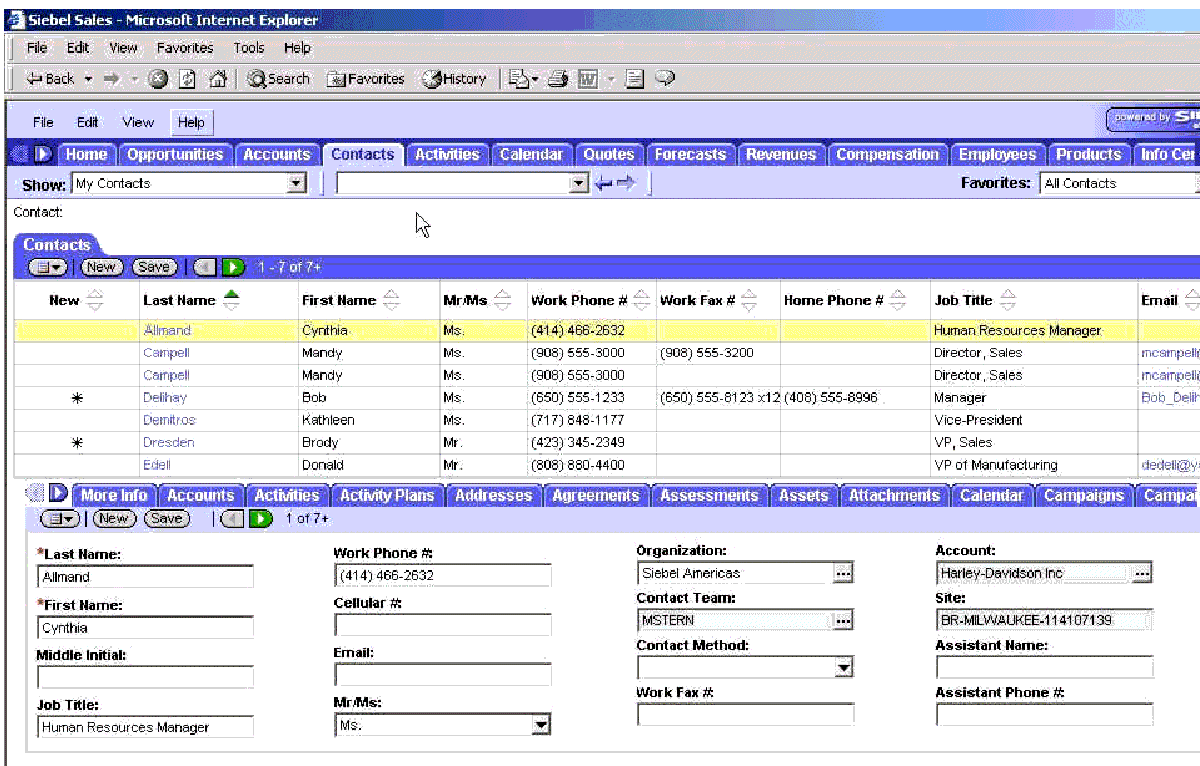Click the Save button in Contacts list

154,267
